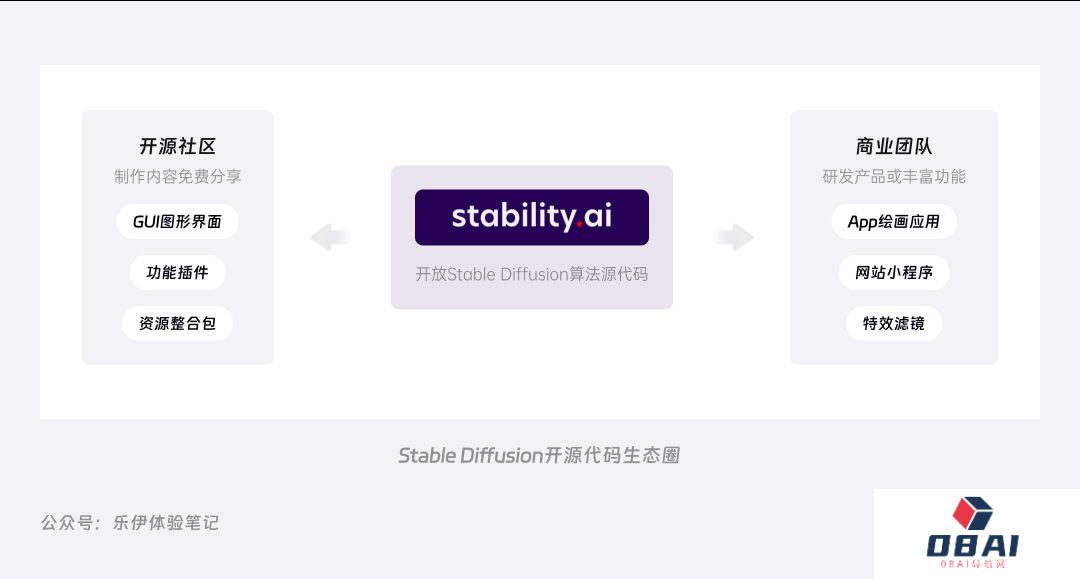Select the GUI图形界面 pill
The image size is (1080, 579).
[178, 221]
